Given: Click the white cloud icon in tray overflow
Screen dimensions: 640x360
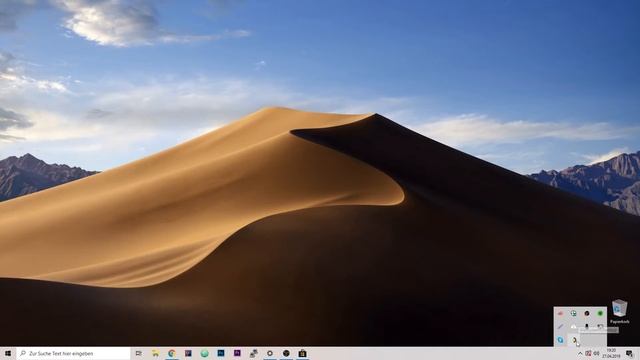Looking at the screenshot, I should coord(573,327).
